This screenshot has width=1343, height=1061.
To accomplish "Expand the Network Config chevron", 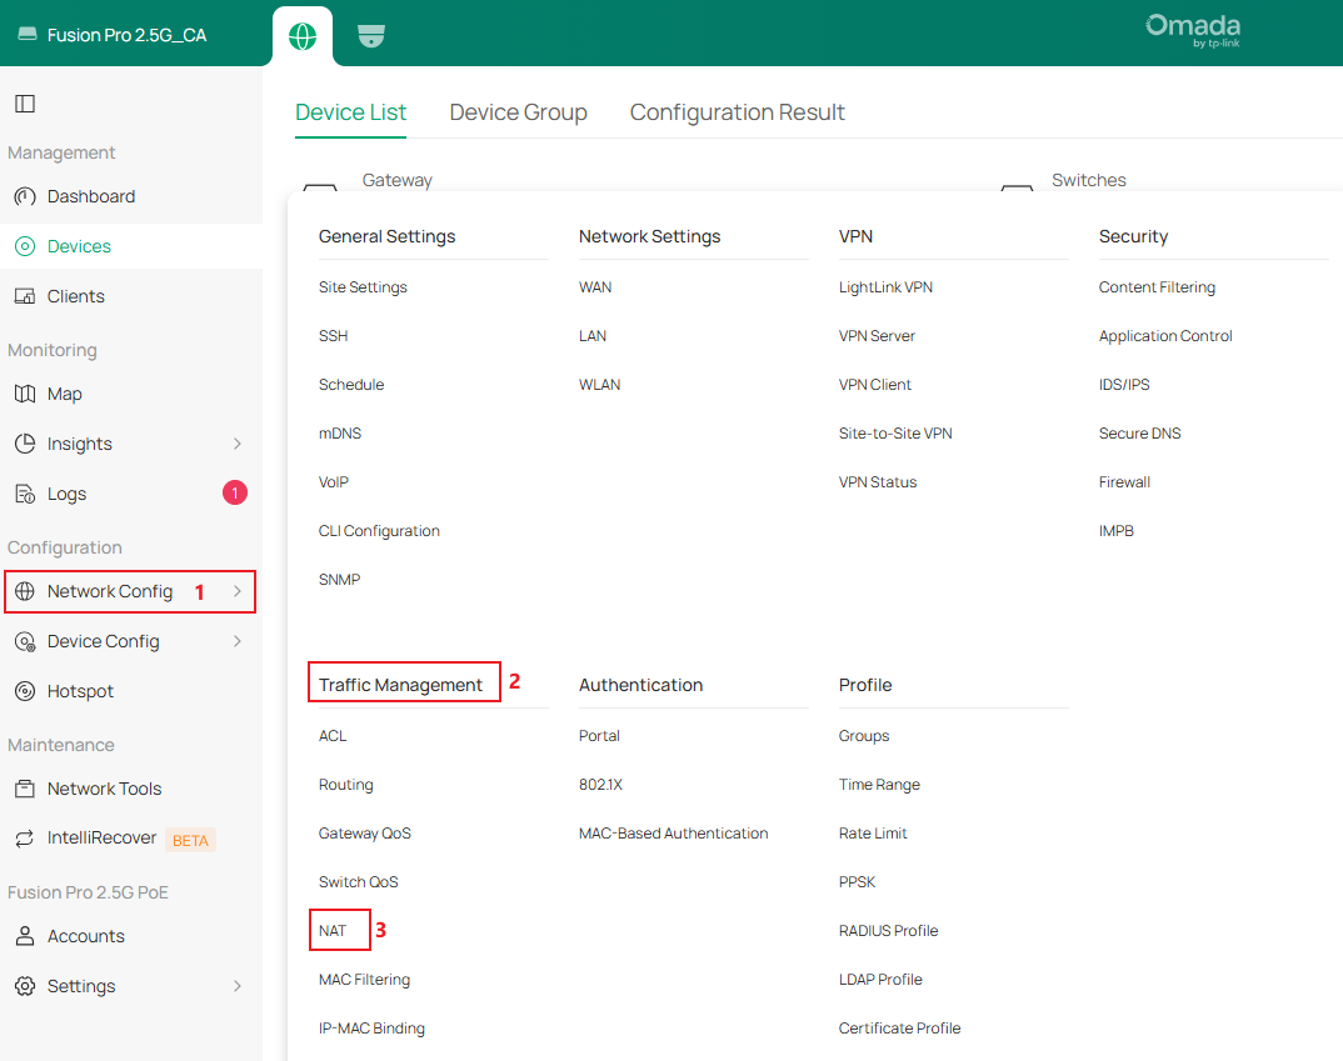I will [238, 591].
